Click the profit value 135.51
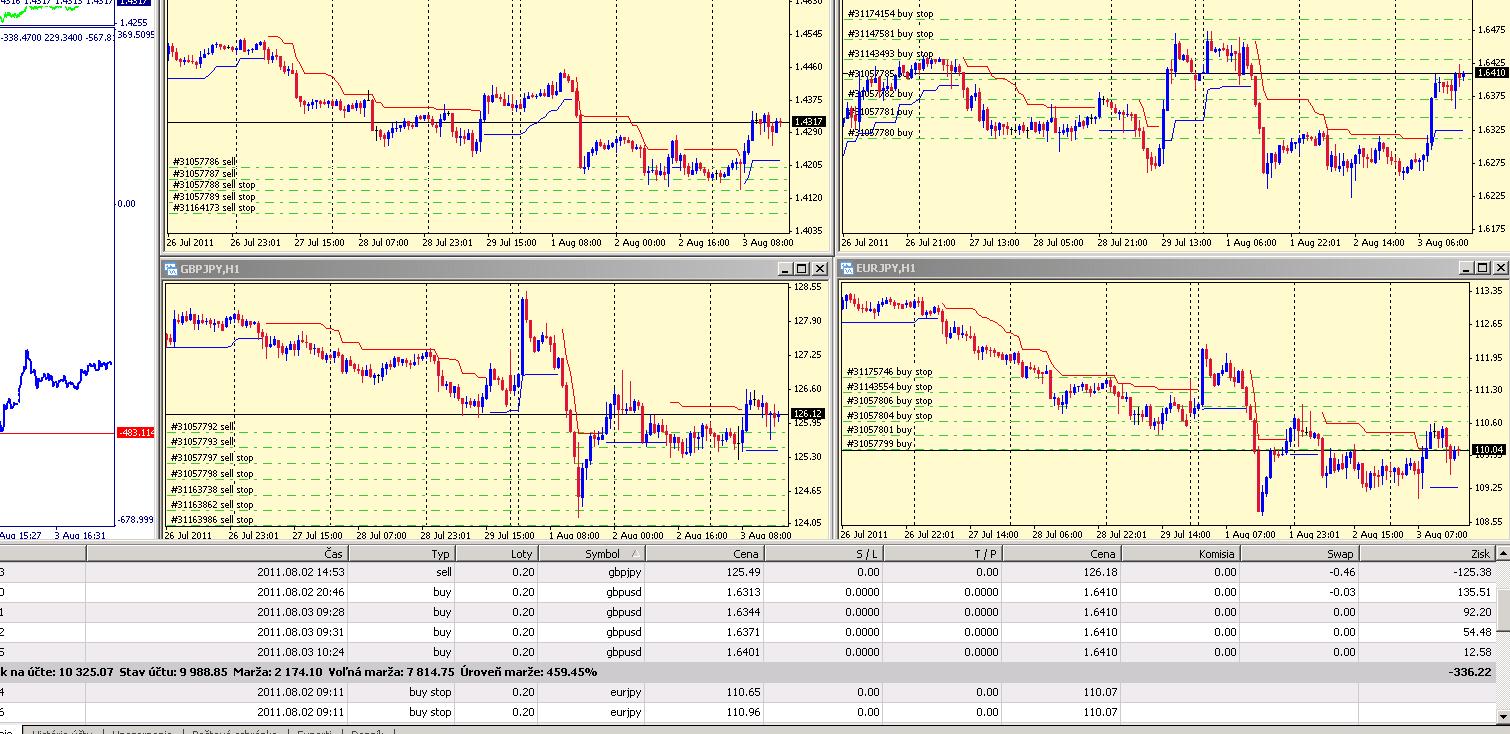The height and width of the screenshot is (734, 1510). [1473, 592]
